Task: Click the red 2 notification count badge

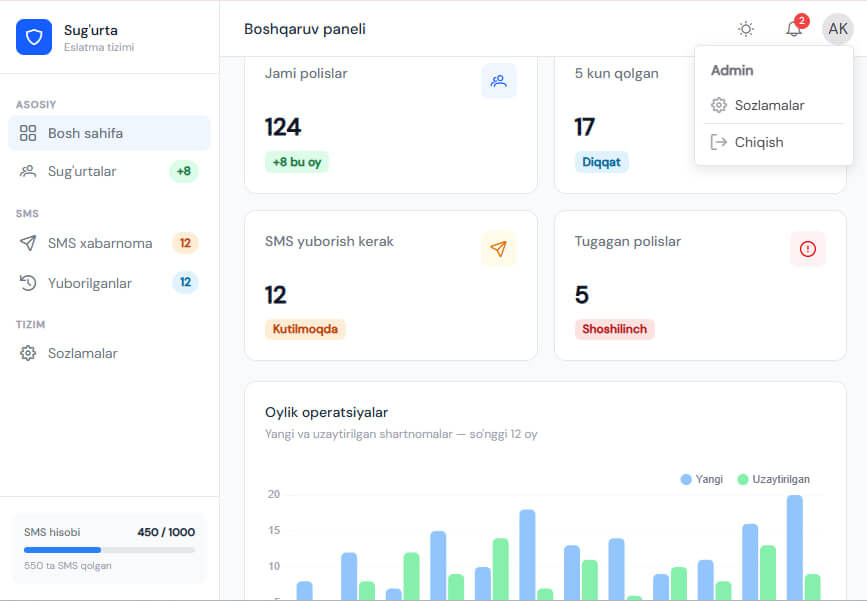Action: tap(801, 20)
